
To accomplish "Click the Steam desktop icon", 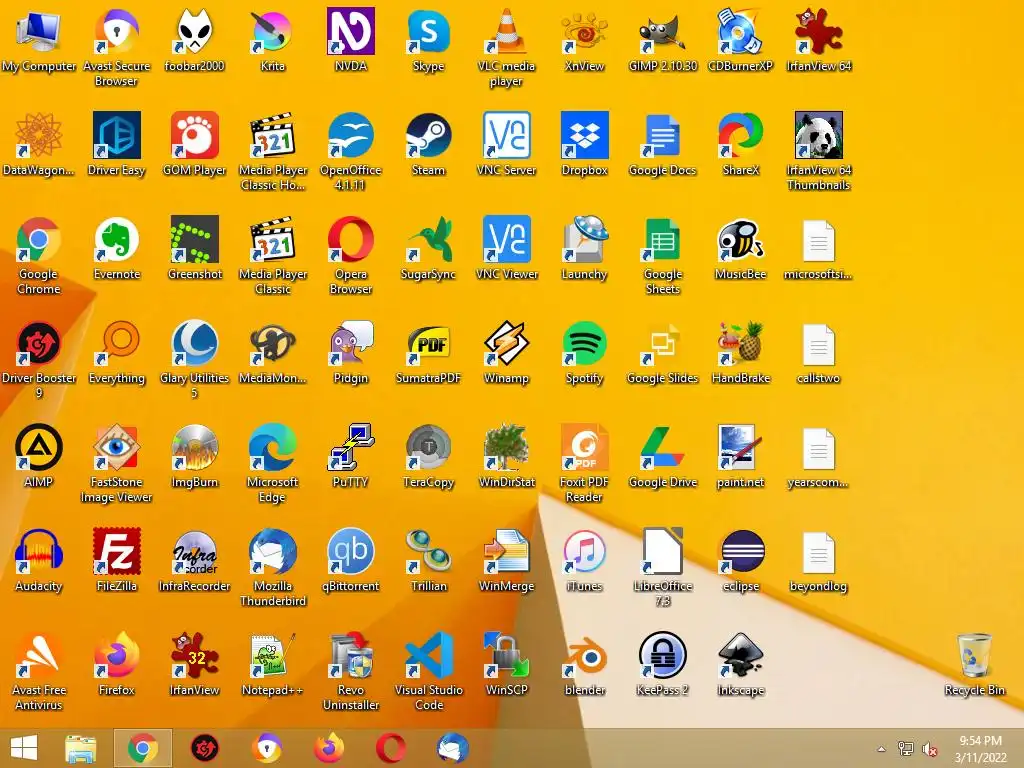I will pos(428,144).
